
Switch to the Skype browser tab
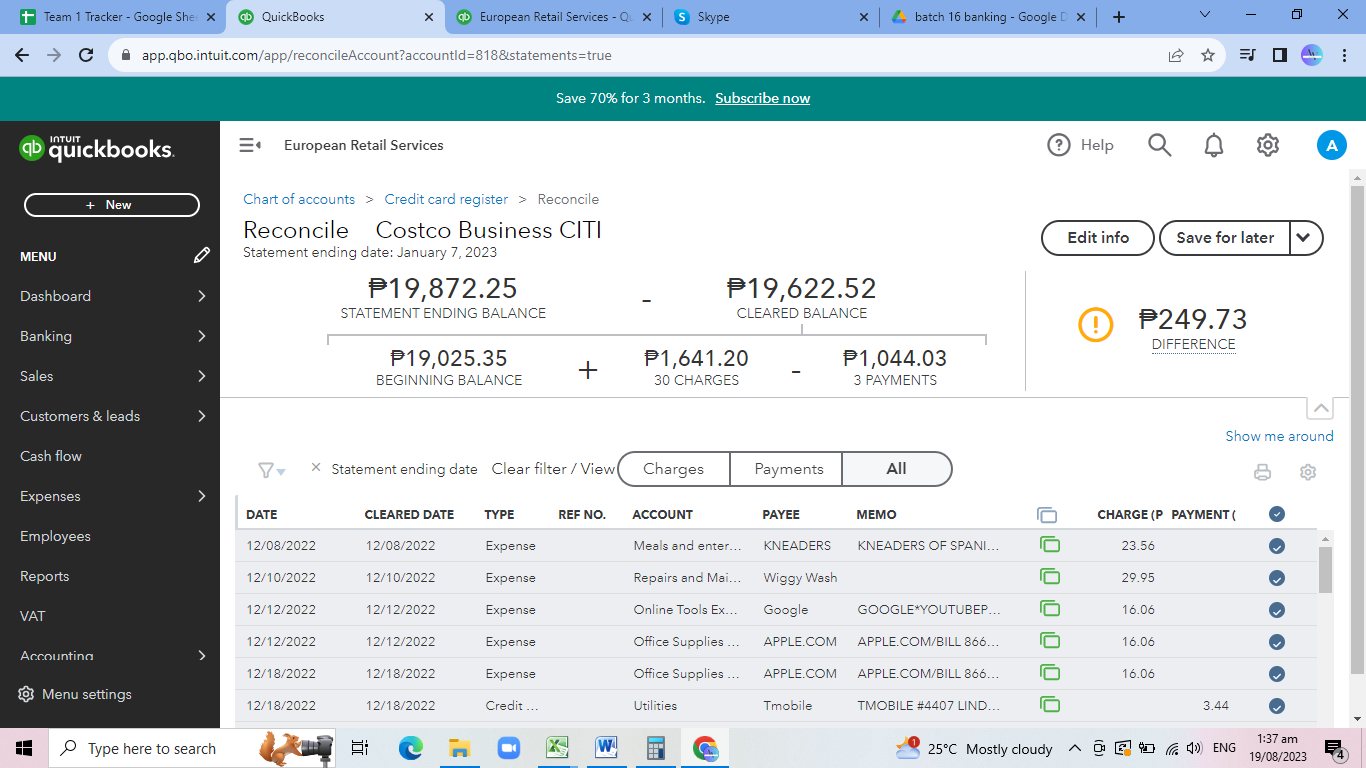point(769,17)
